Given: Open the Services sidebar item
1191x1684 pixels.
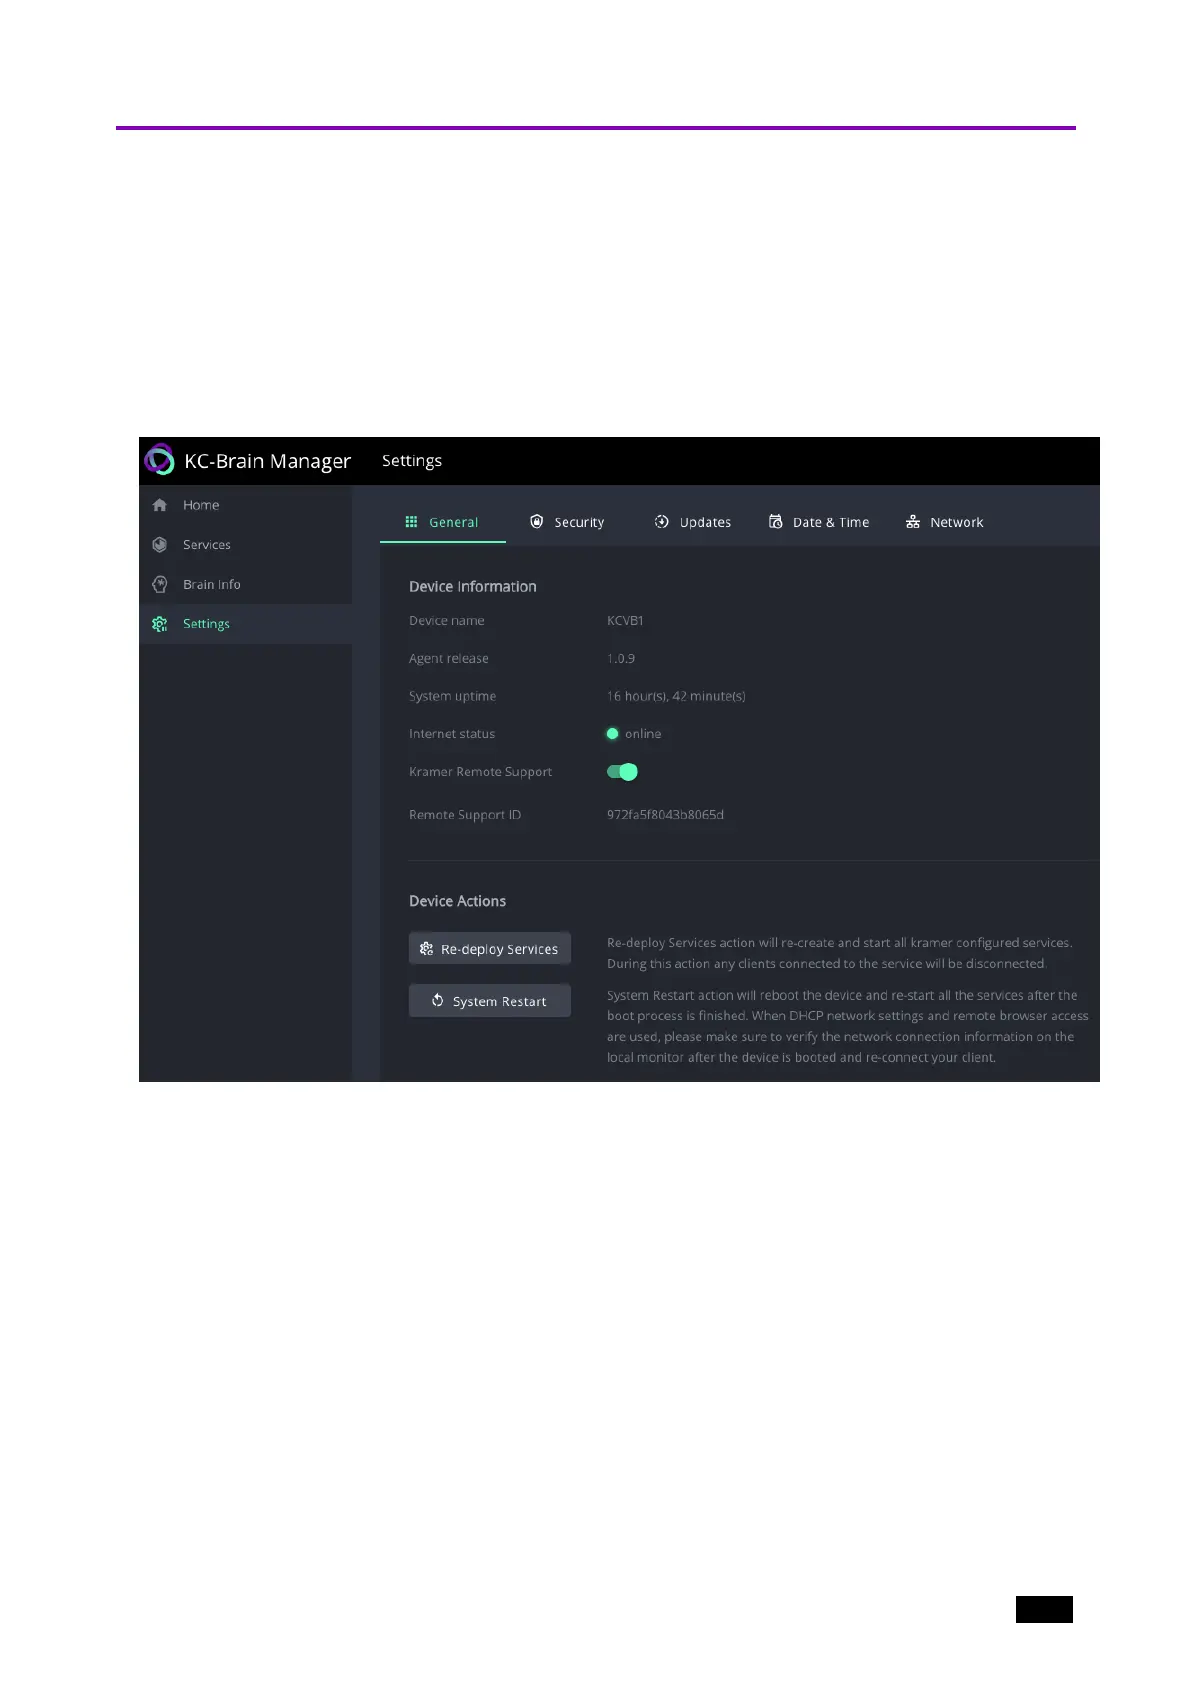Looking at the screenshot, I should 245,545.
